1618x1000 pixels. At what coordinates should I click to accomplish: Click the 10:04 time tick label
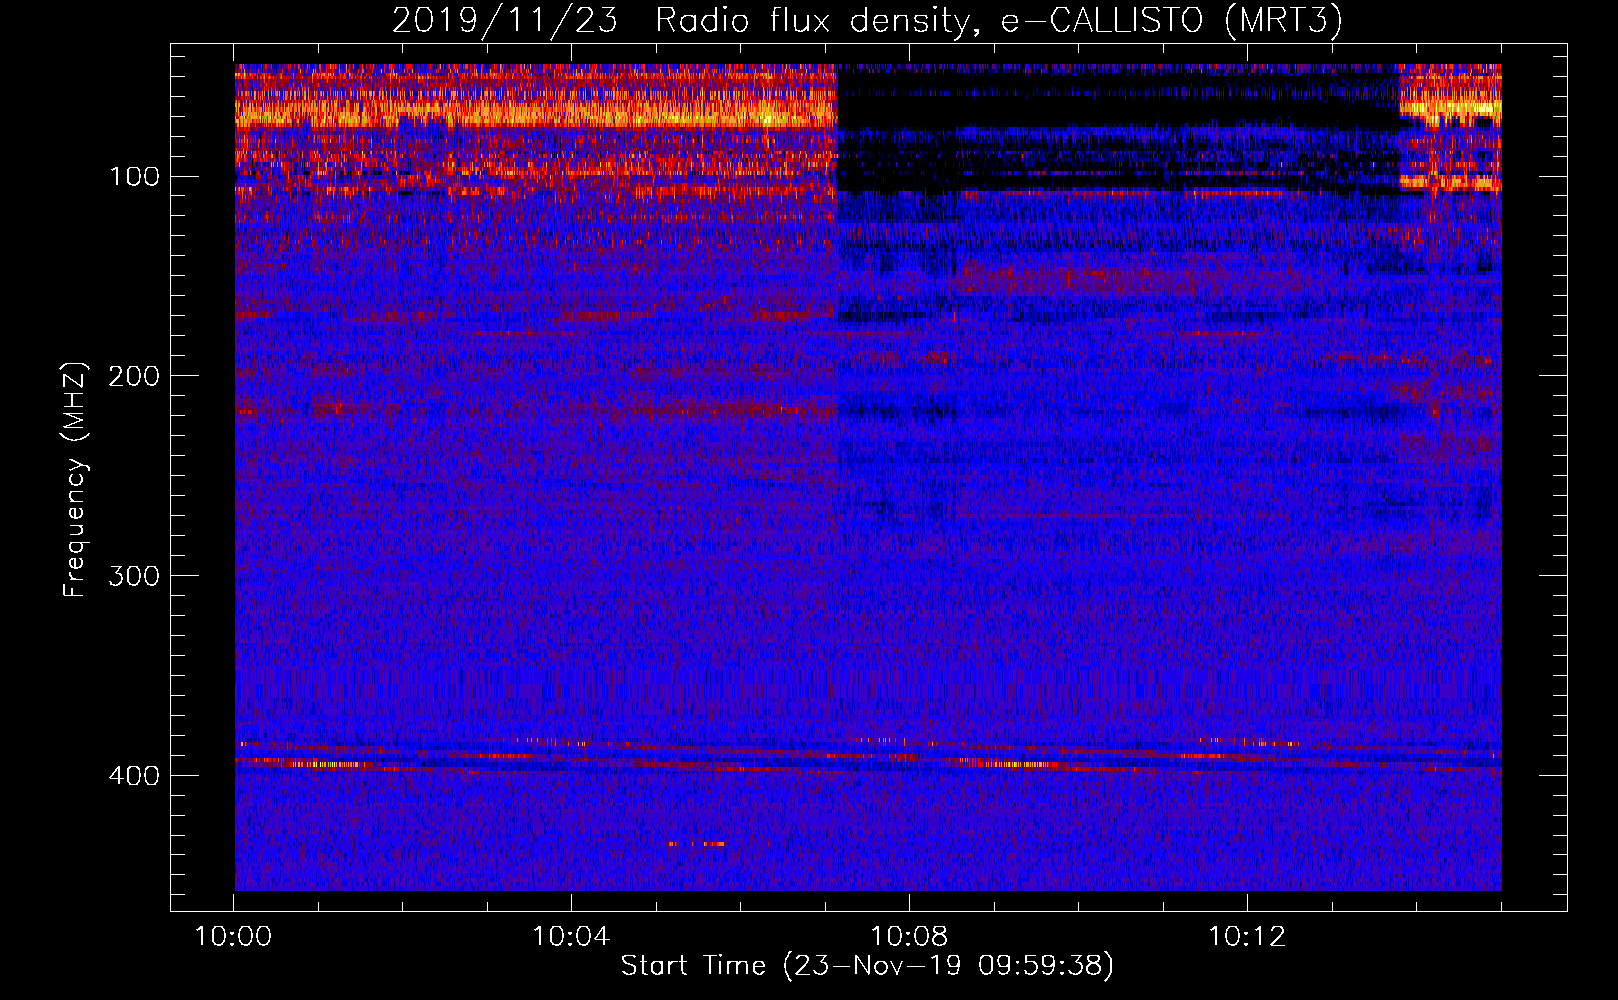[571, 936]
